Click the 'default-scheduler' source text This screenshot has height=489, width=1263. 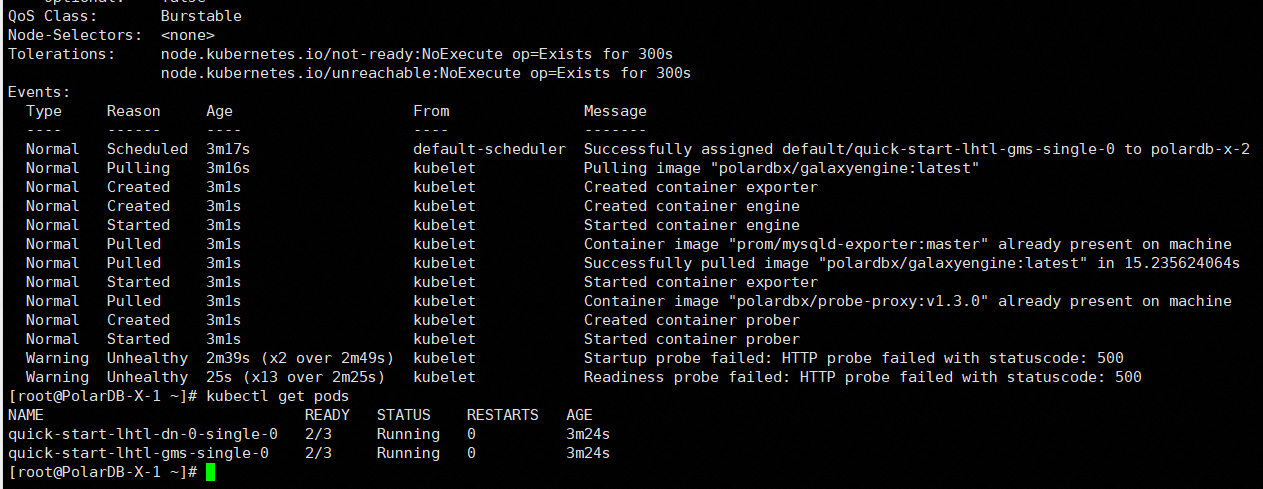tap(489, 149)
